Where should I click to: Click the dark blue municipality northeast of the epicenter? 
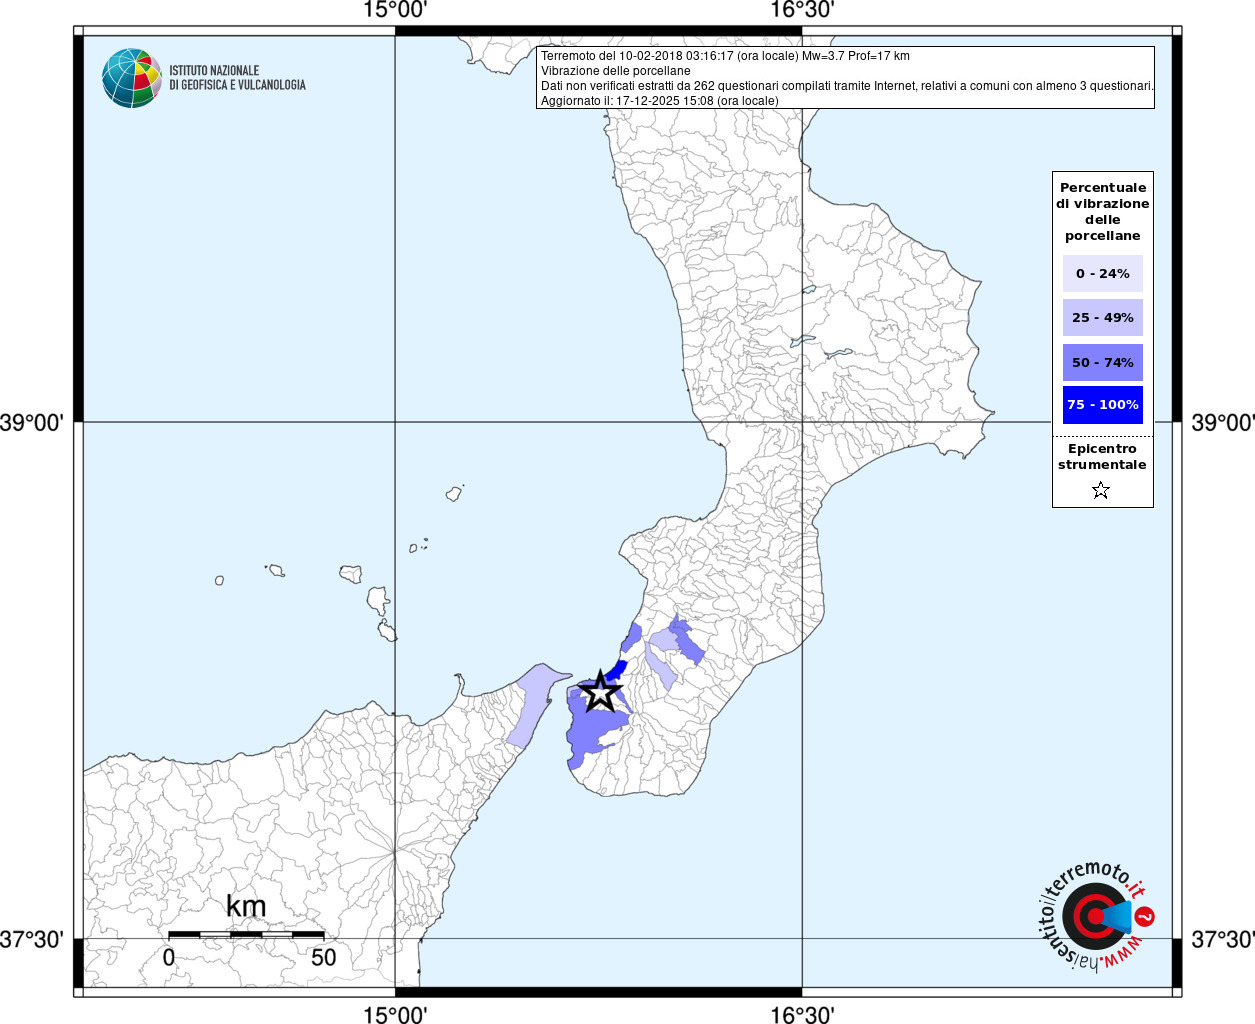(616, 669)
